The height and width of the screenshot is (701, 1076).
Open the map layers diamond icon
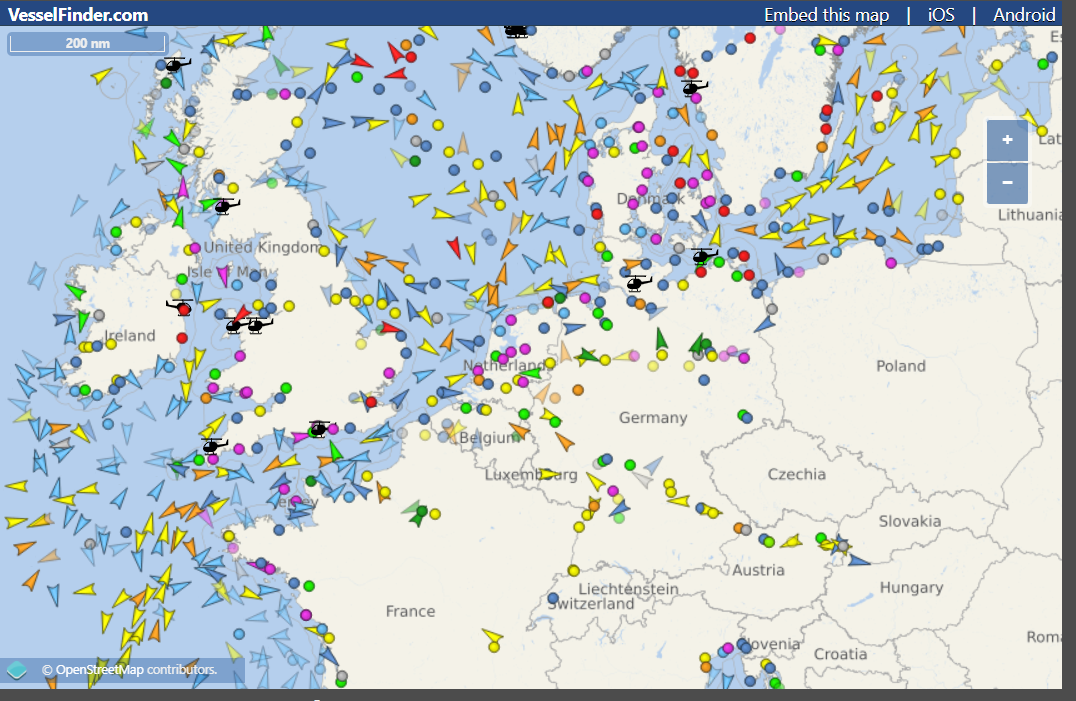tap(16, 670)
